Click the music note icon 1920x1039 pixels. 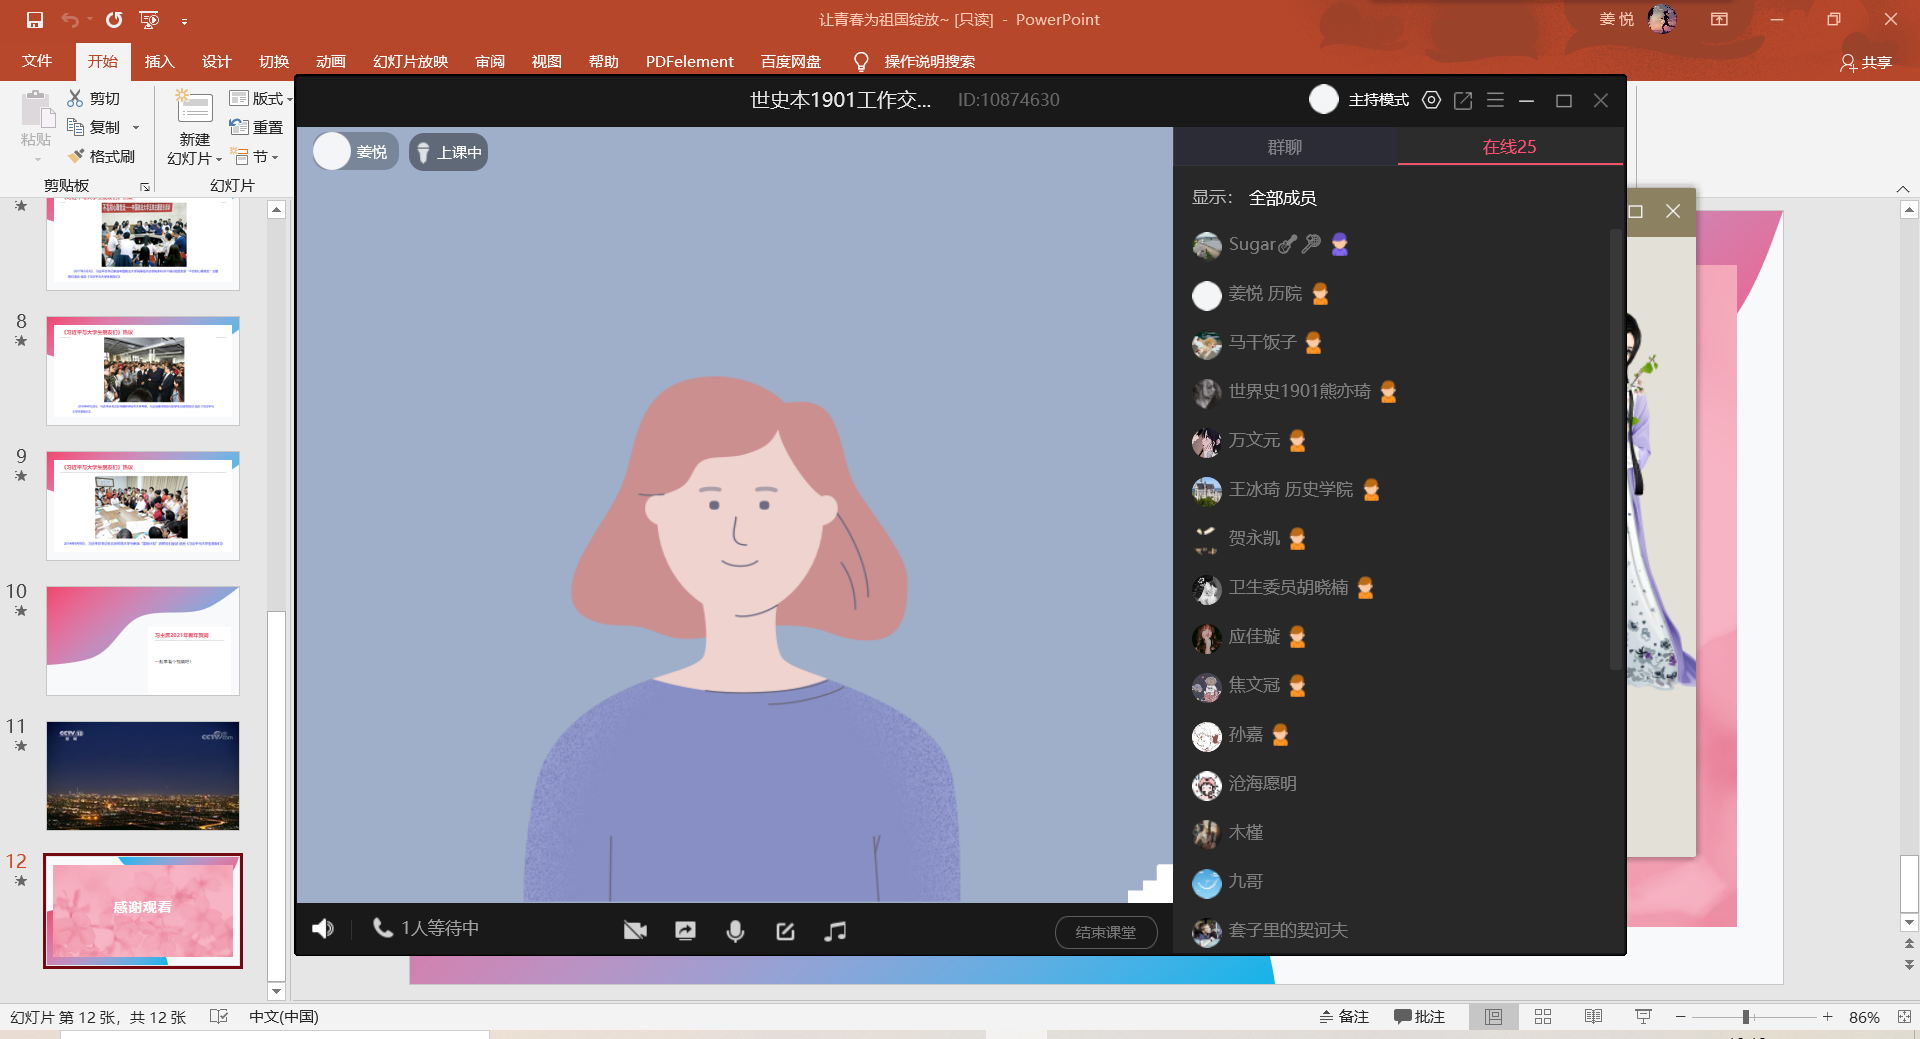coord(835,931)
